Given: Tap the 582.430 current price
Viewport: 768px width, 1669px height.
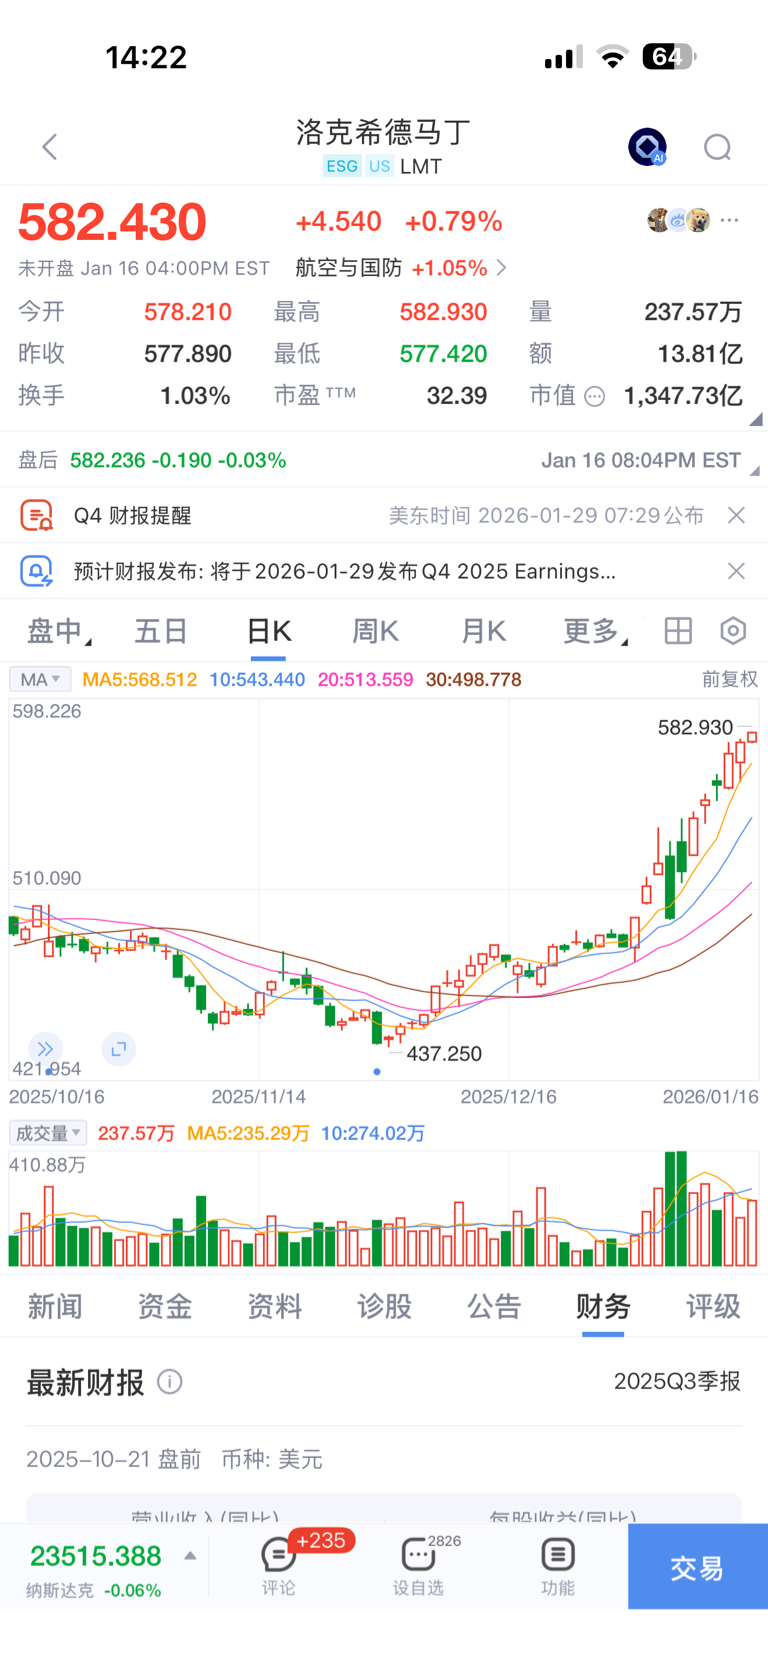Looking at the screenshot, I should tap(112, 222).
